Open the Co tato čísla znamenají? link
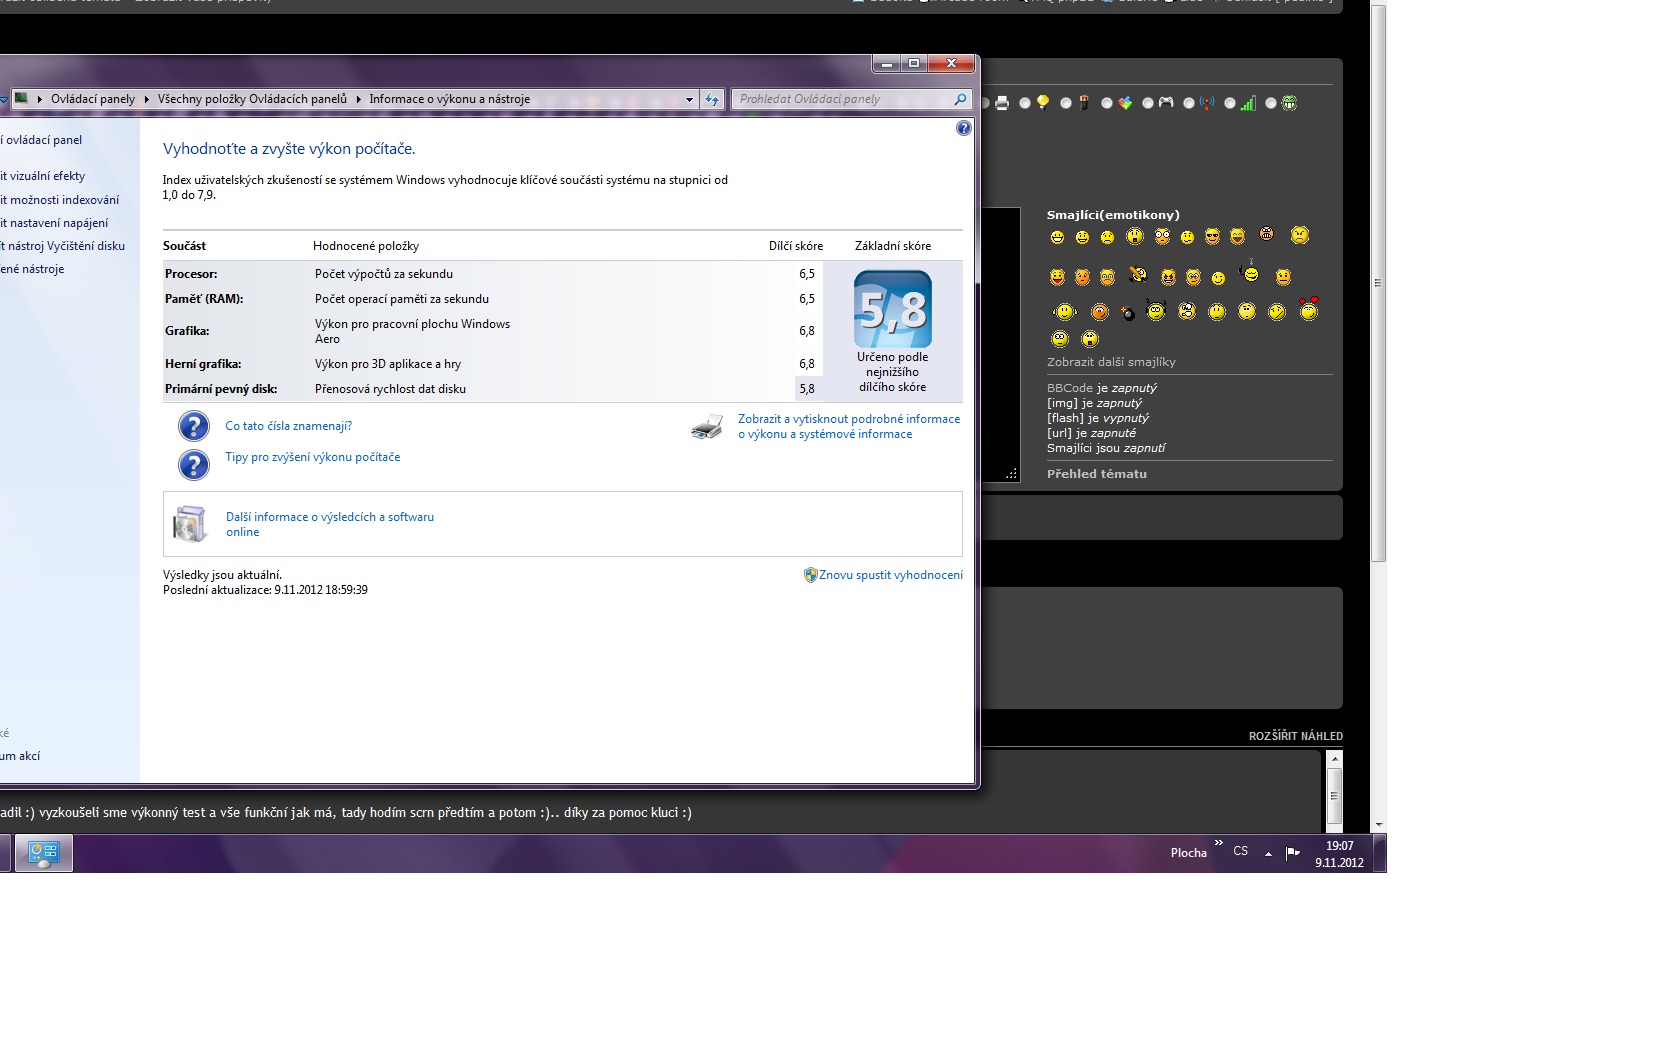Viewport: 1680px width, 1050px height. [288, 426]
